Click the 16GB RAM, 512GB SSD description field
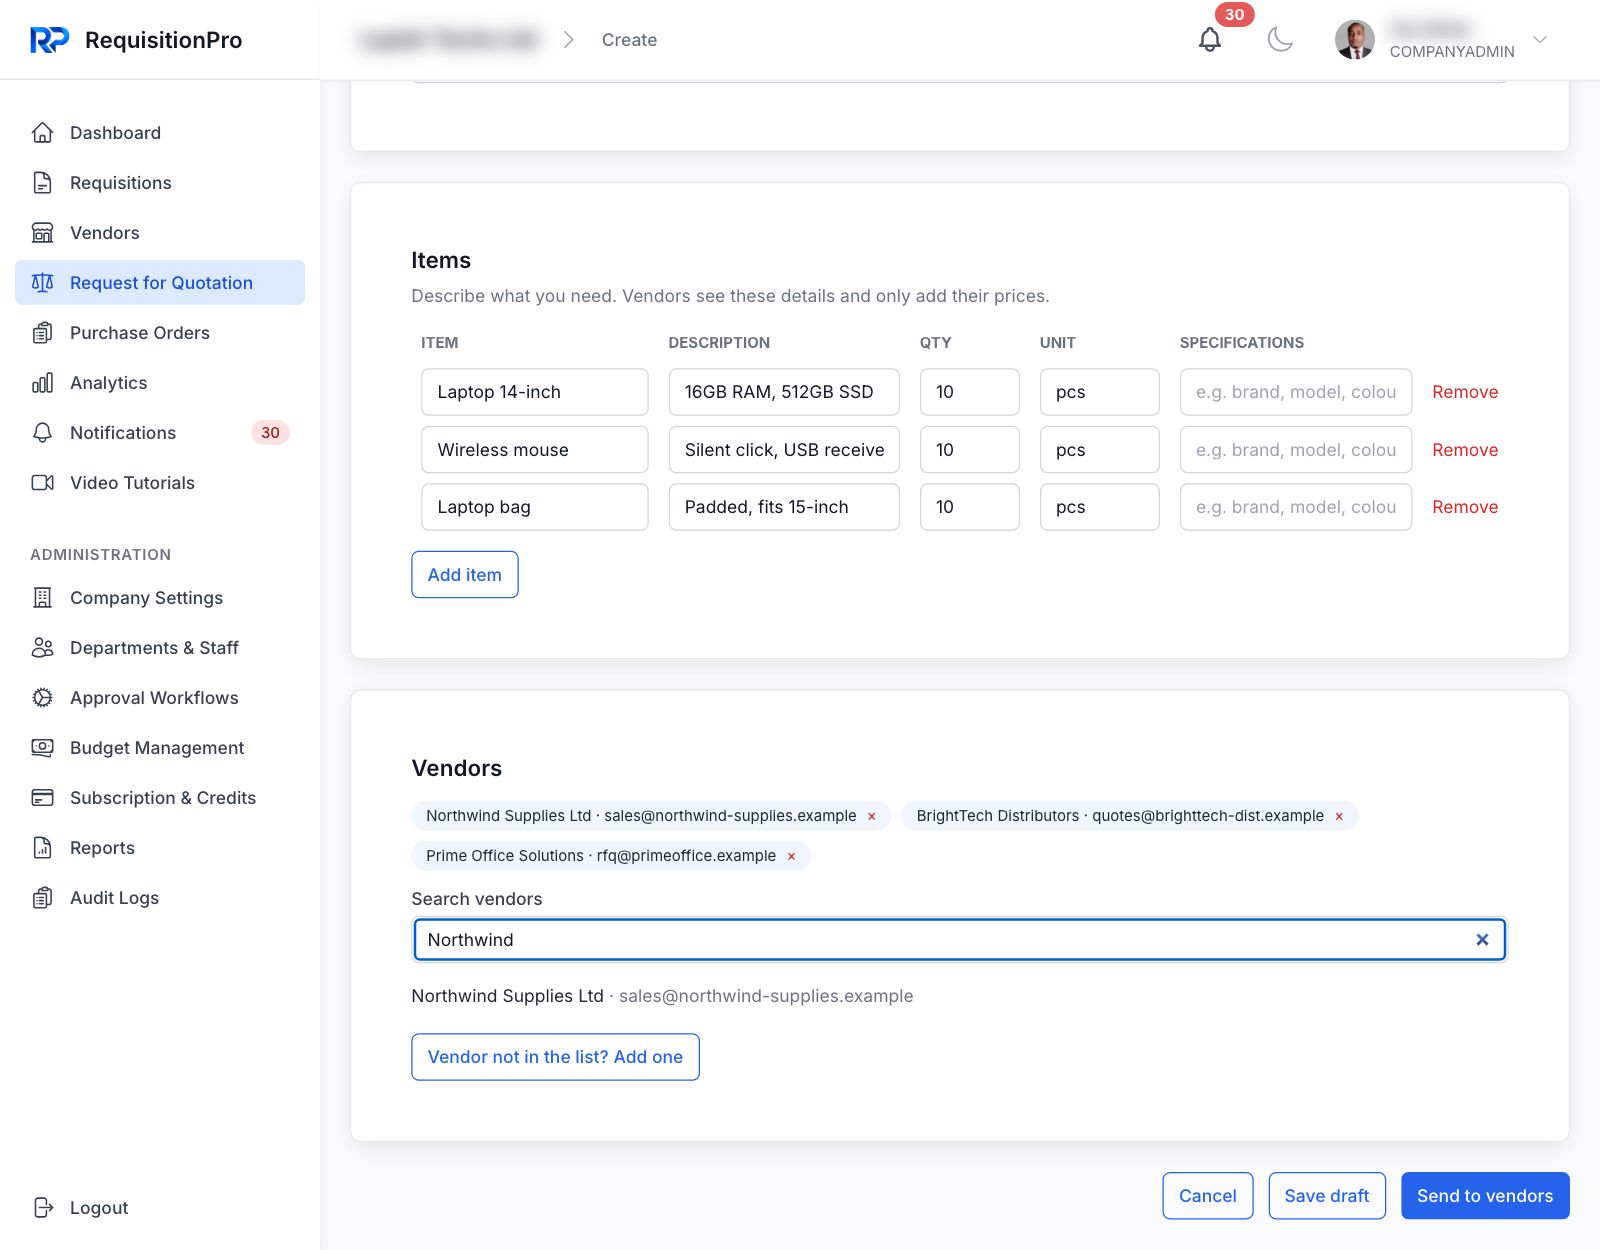This screenshot has width=1600, height=1250. click(x=784, y=392)
